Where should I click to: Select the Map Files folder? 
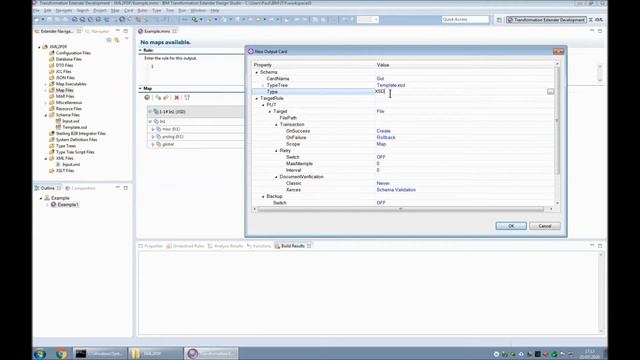64,90
